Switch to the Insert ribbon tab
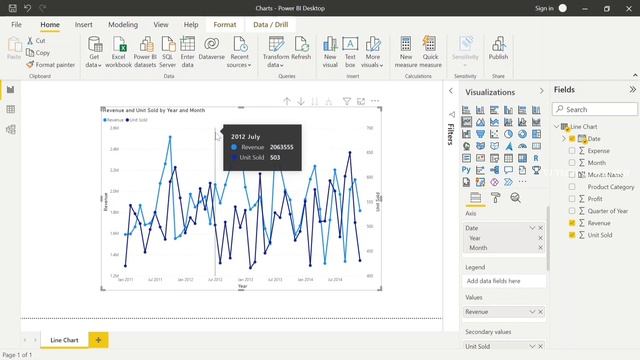640x360 pixels. point(83,24)
